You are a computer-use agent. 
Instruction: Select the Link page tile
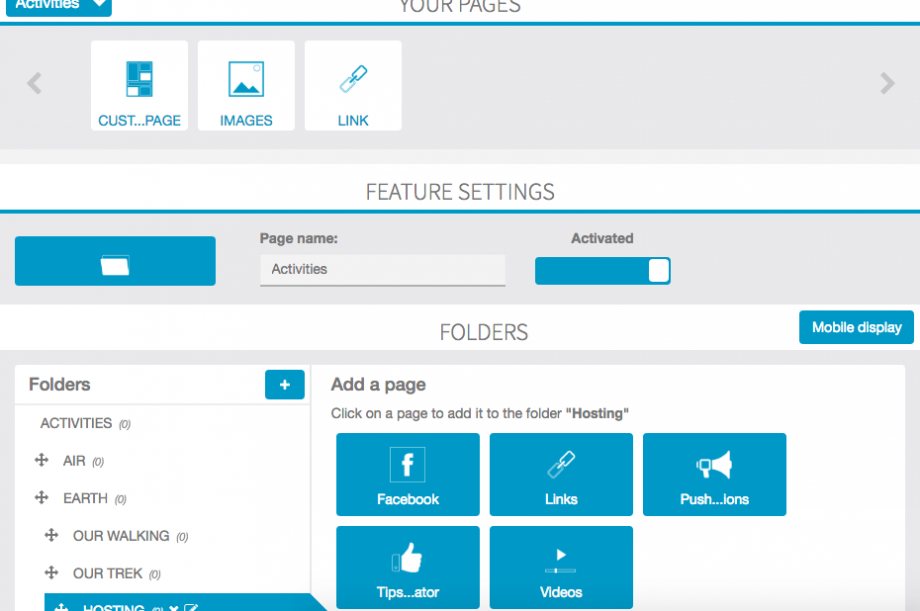tap(353, 86)
